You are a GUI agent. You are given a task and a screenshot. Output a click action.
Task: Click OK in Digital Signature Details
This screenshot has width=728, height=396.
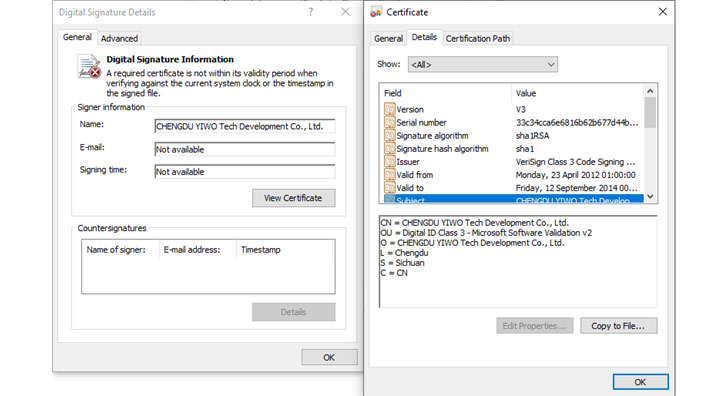click(x=329, y=357)
